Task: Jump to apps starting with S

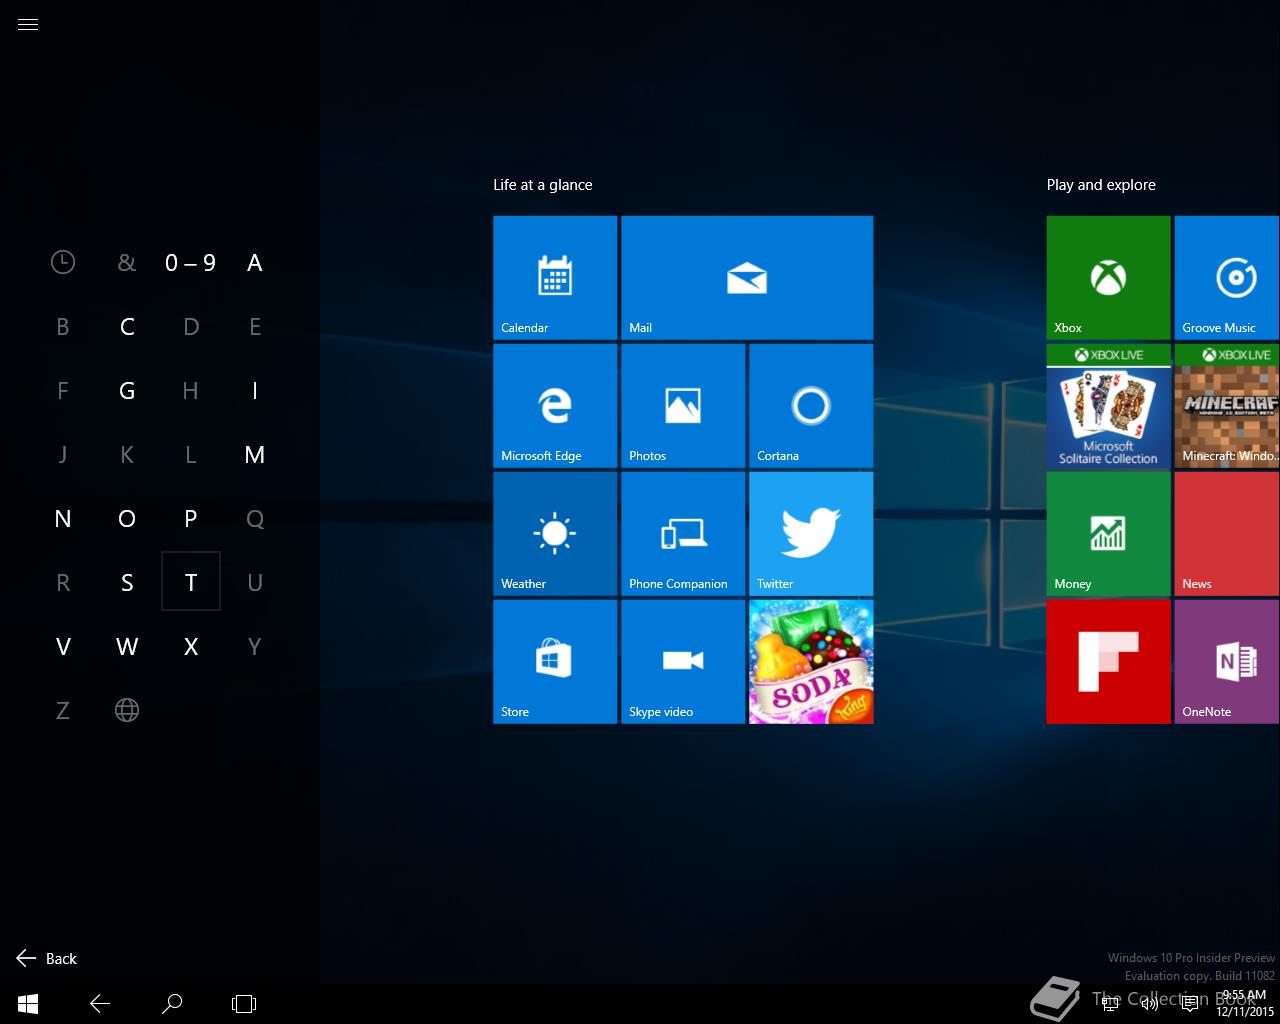Action: tap(127, 583)
